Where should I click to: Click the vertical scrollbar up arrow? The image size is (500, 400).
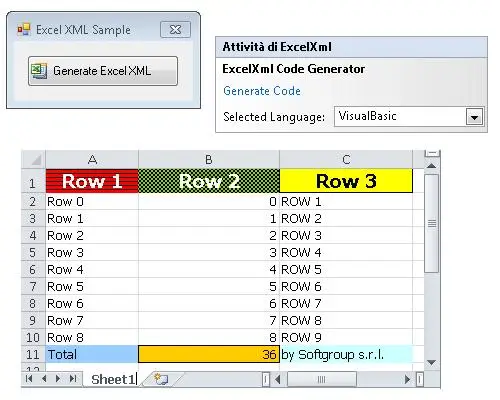pyautogui.click(x=432, y=166)
